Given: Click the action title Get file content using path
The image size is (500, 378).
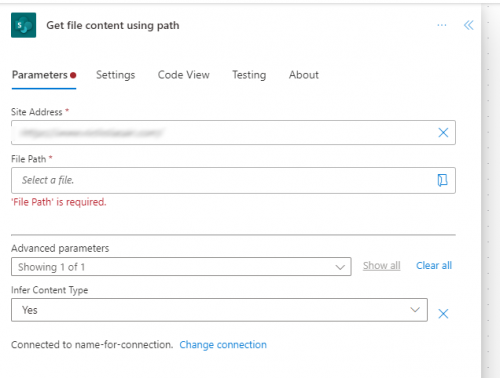Looking at the screenshot, I should 113,25.
